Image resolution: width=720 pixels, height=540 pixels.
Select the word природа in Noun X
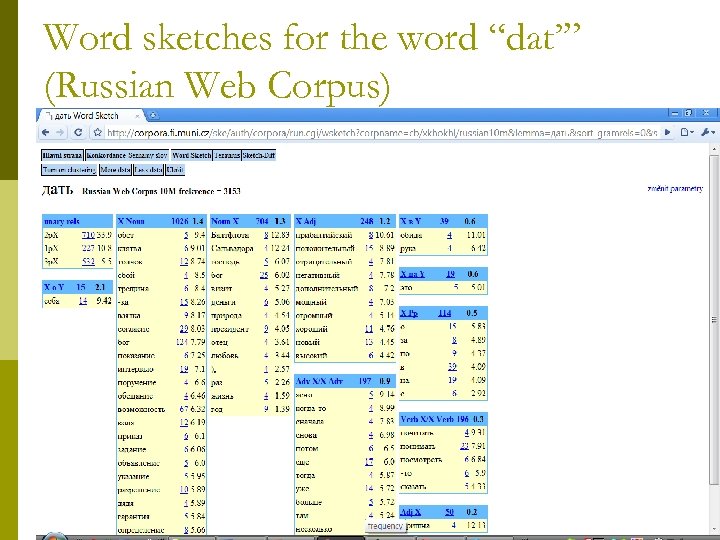pyautogui.click(x=226, y=315)
